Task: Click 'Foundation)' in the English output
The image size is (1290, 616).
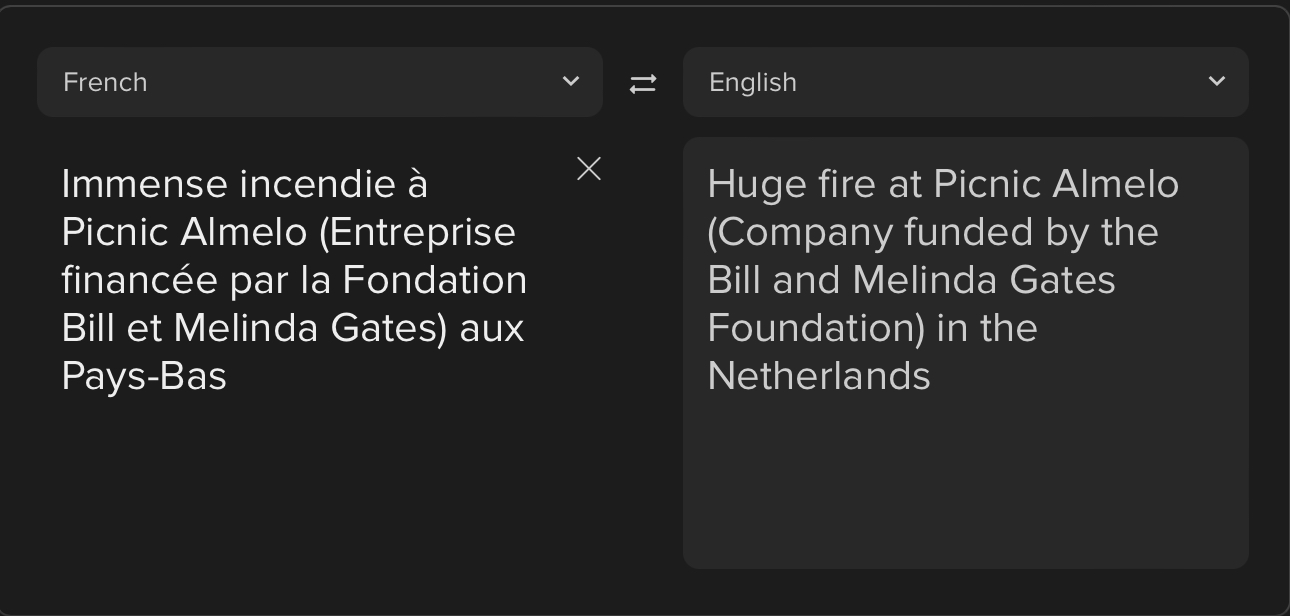Action: 817,329
